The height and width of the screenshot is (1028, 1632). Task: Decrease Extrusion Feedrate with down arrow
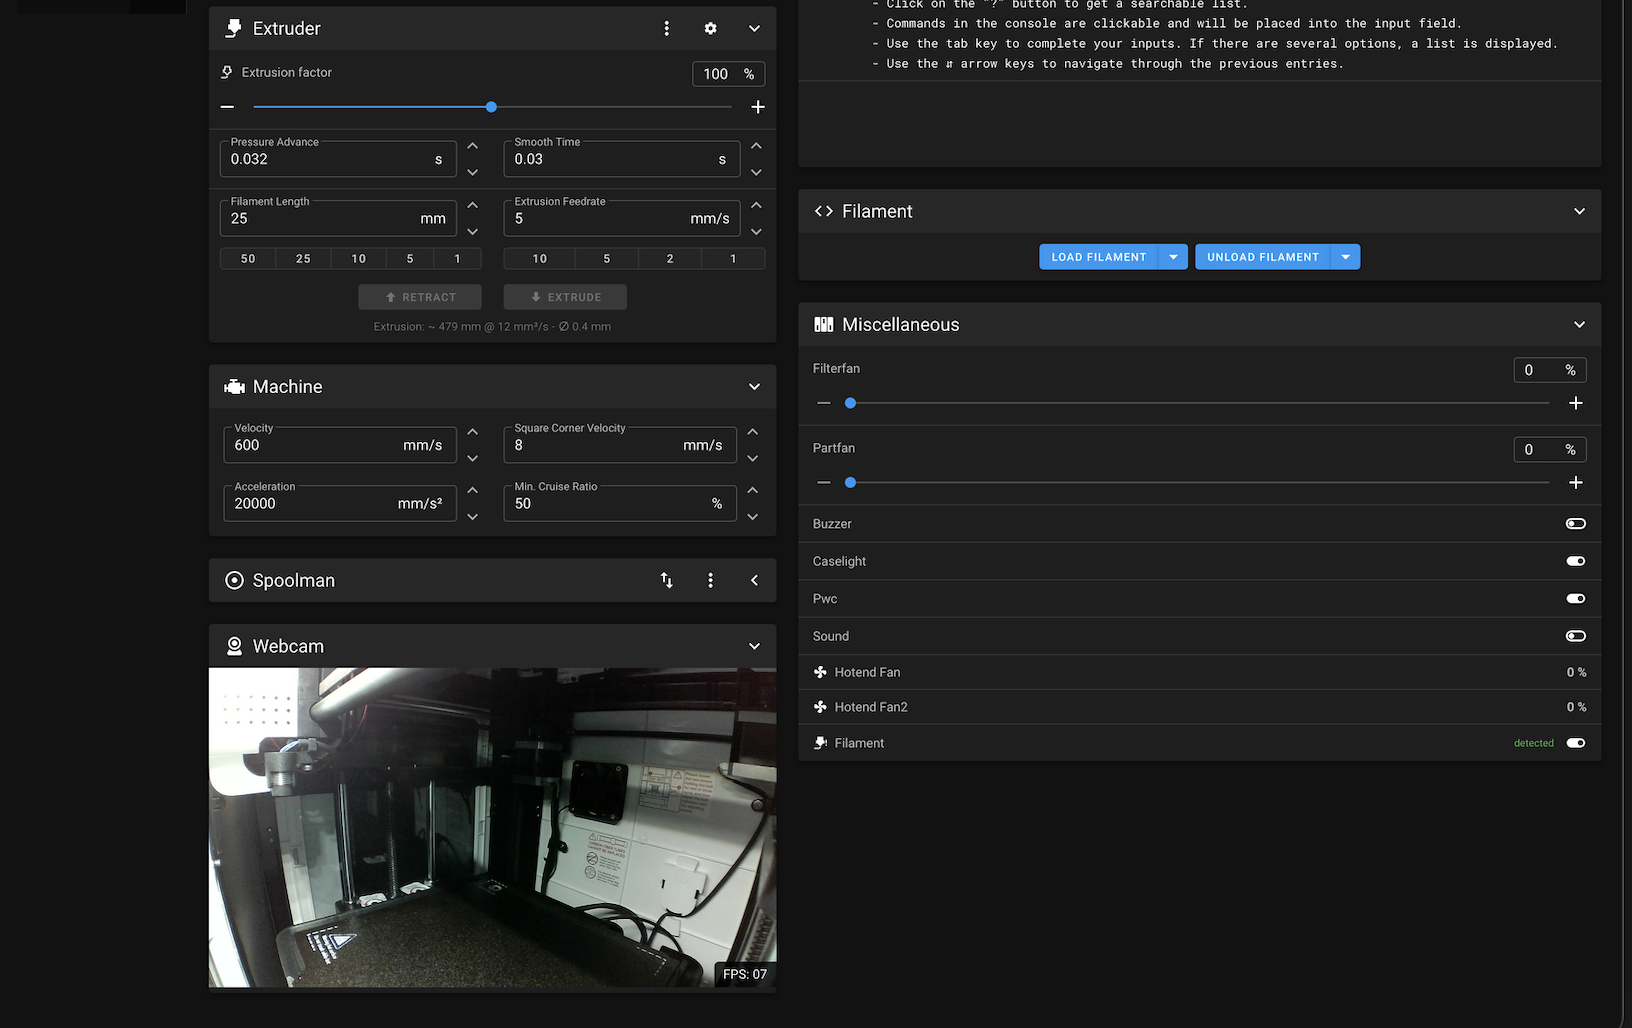pos(756,231)
